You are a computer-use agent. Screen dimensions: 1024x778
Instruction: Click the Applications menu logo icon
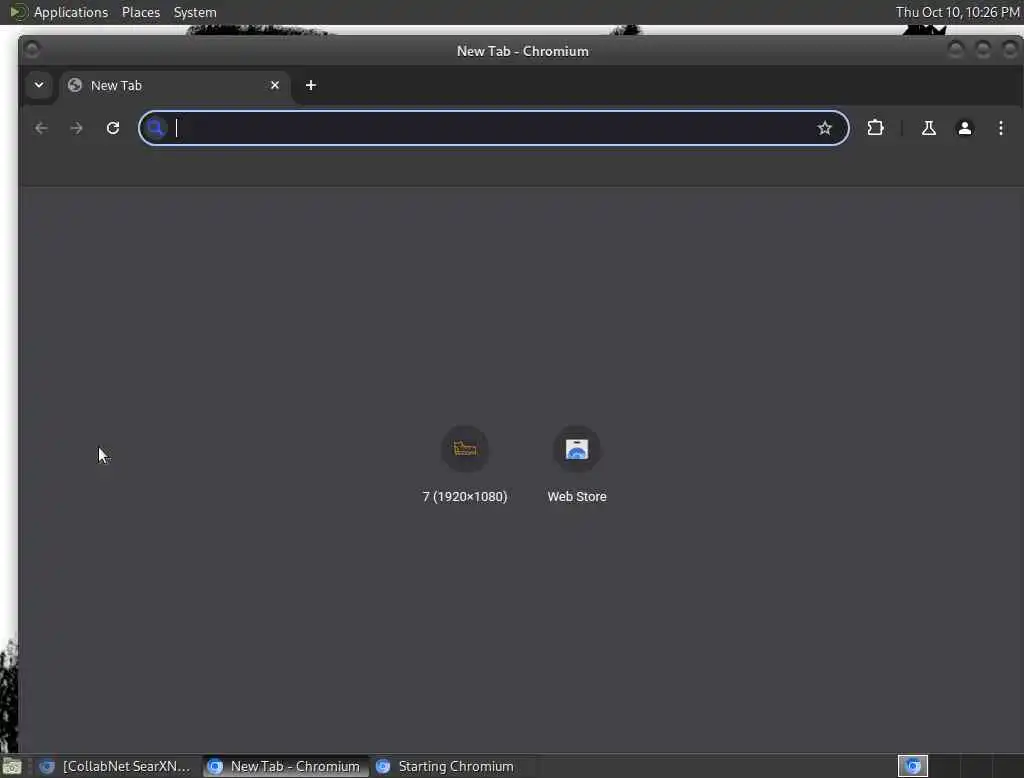coord(18,12)
